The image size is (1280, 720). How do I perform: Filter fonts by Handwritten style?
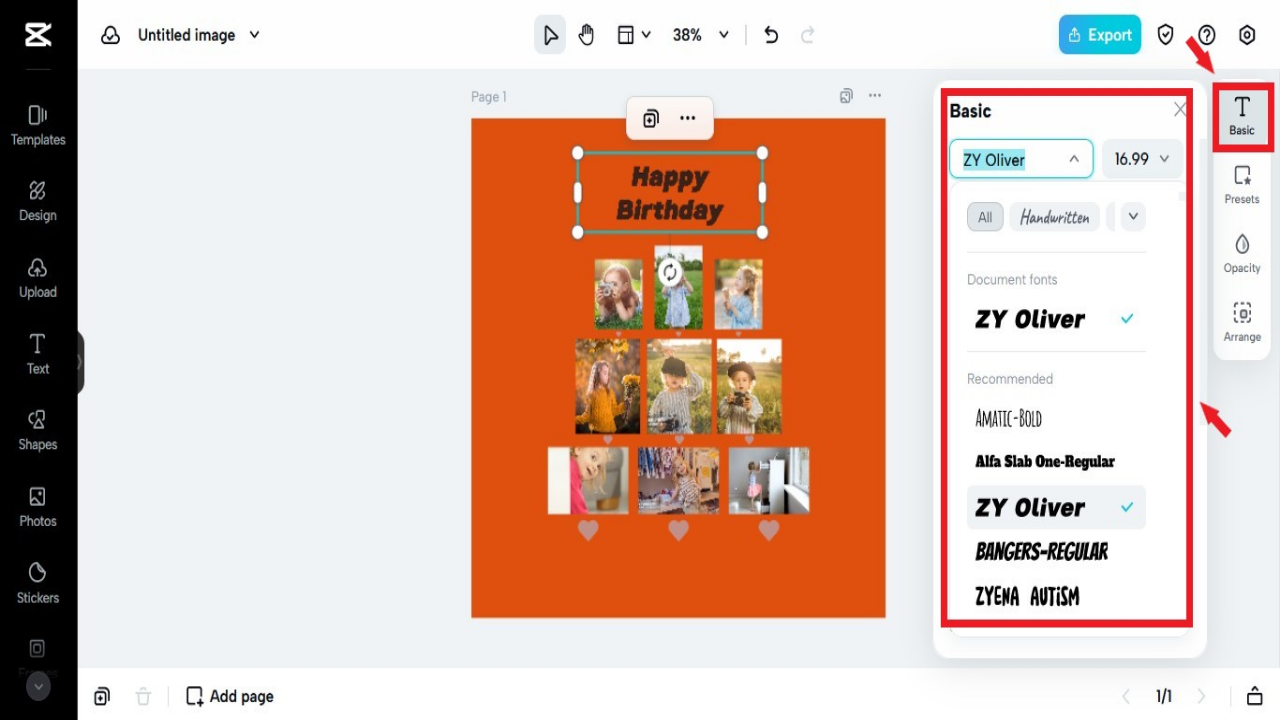point(1054,216)
